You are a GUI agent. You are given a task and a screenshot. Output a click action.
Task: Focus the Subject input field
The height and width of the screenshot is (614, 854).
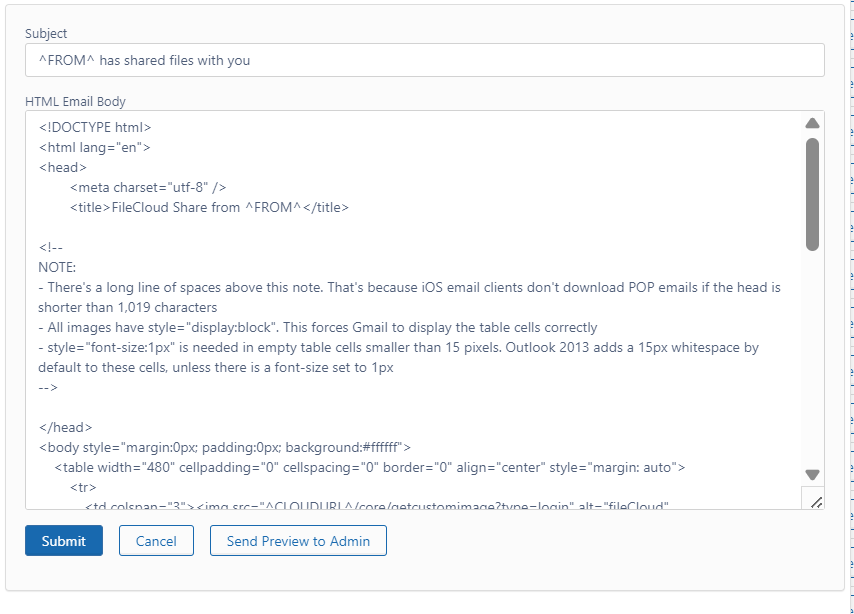[424, 60]
